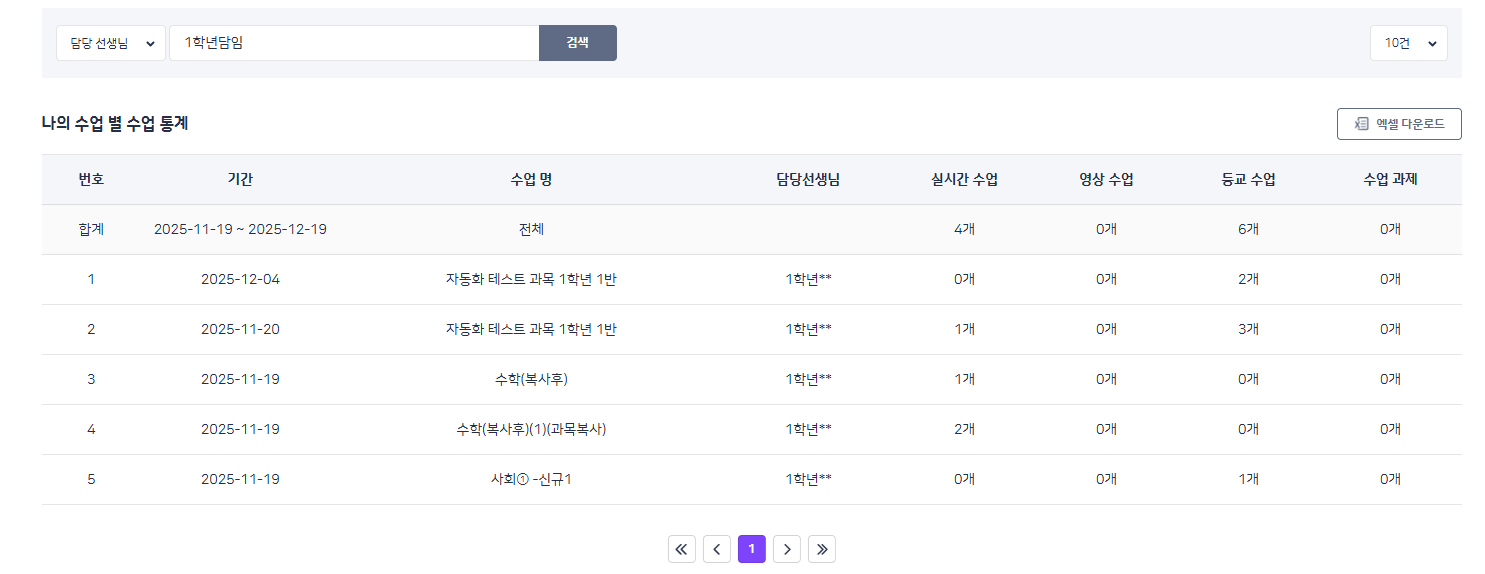The height and width of the screenshot is (574, 1485).
Task: Expand the 10건 page size dropdown
Action: [1408, 43]
